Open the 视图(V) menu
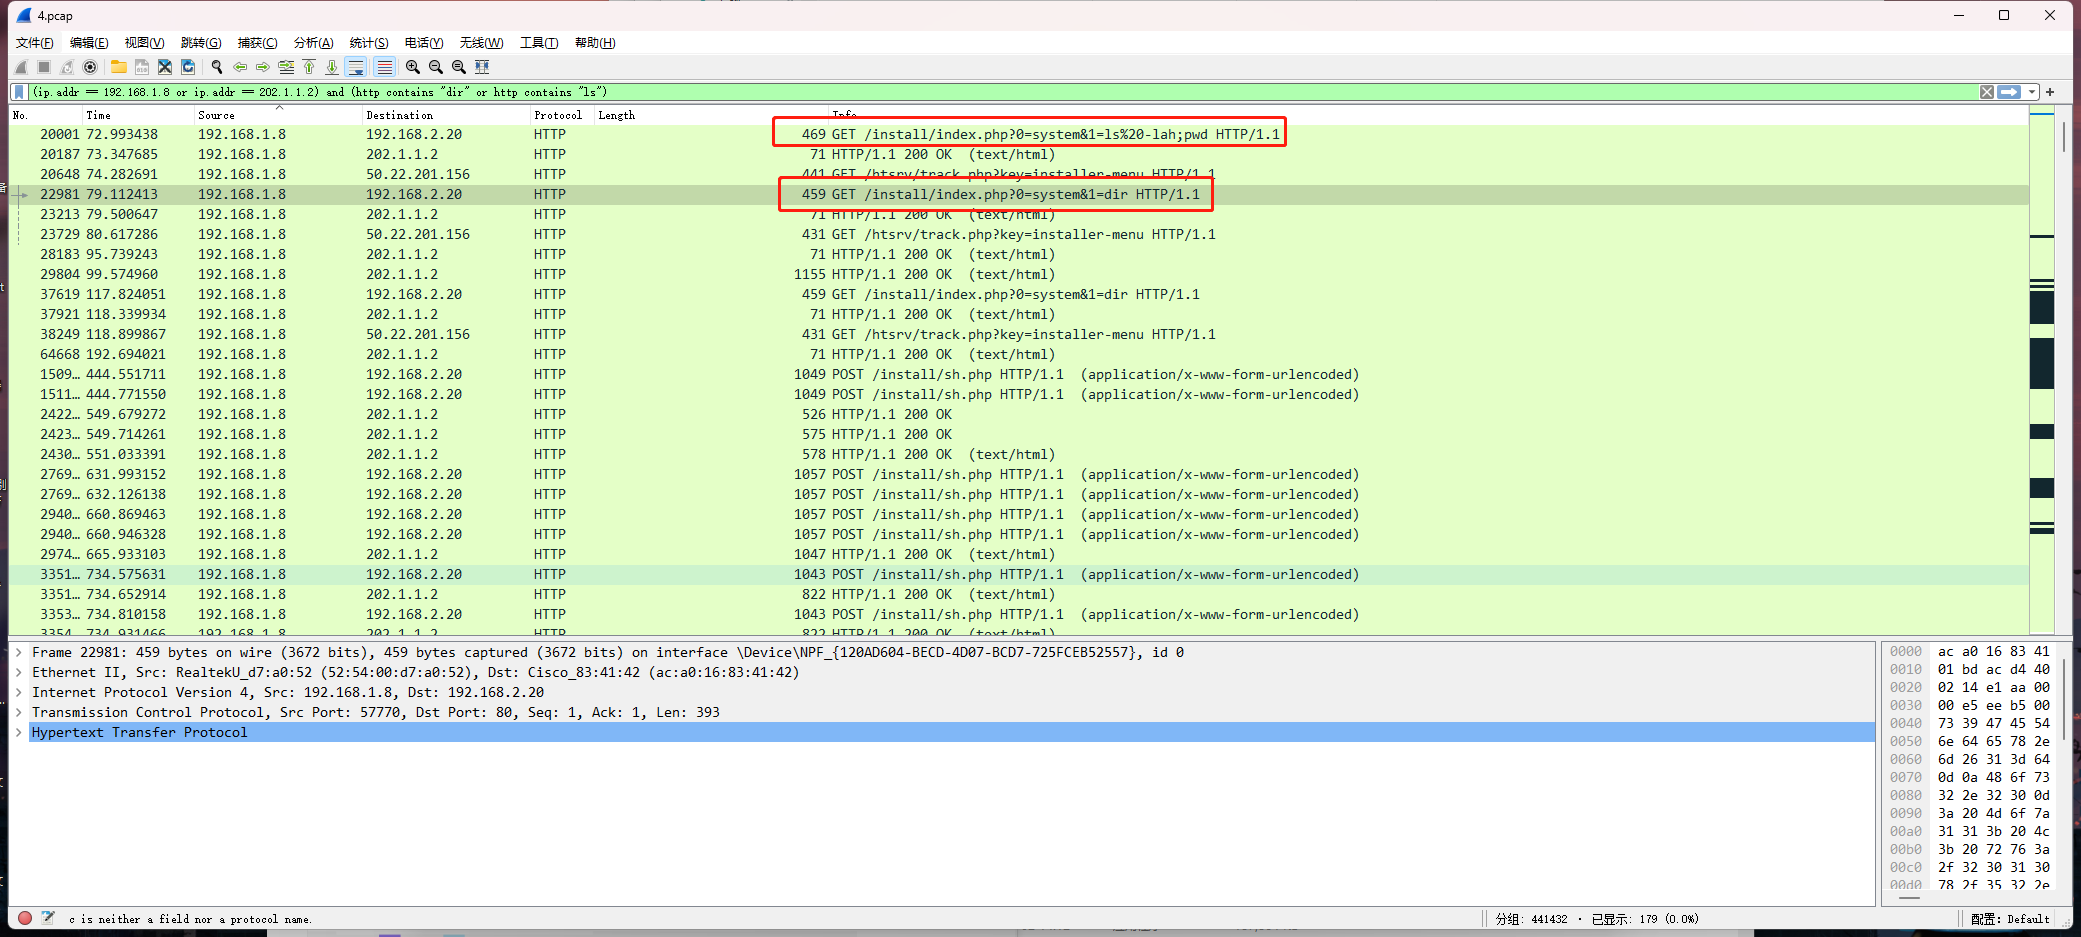The image size is (2081, 937). (x=144, y=43)
